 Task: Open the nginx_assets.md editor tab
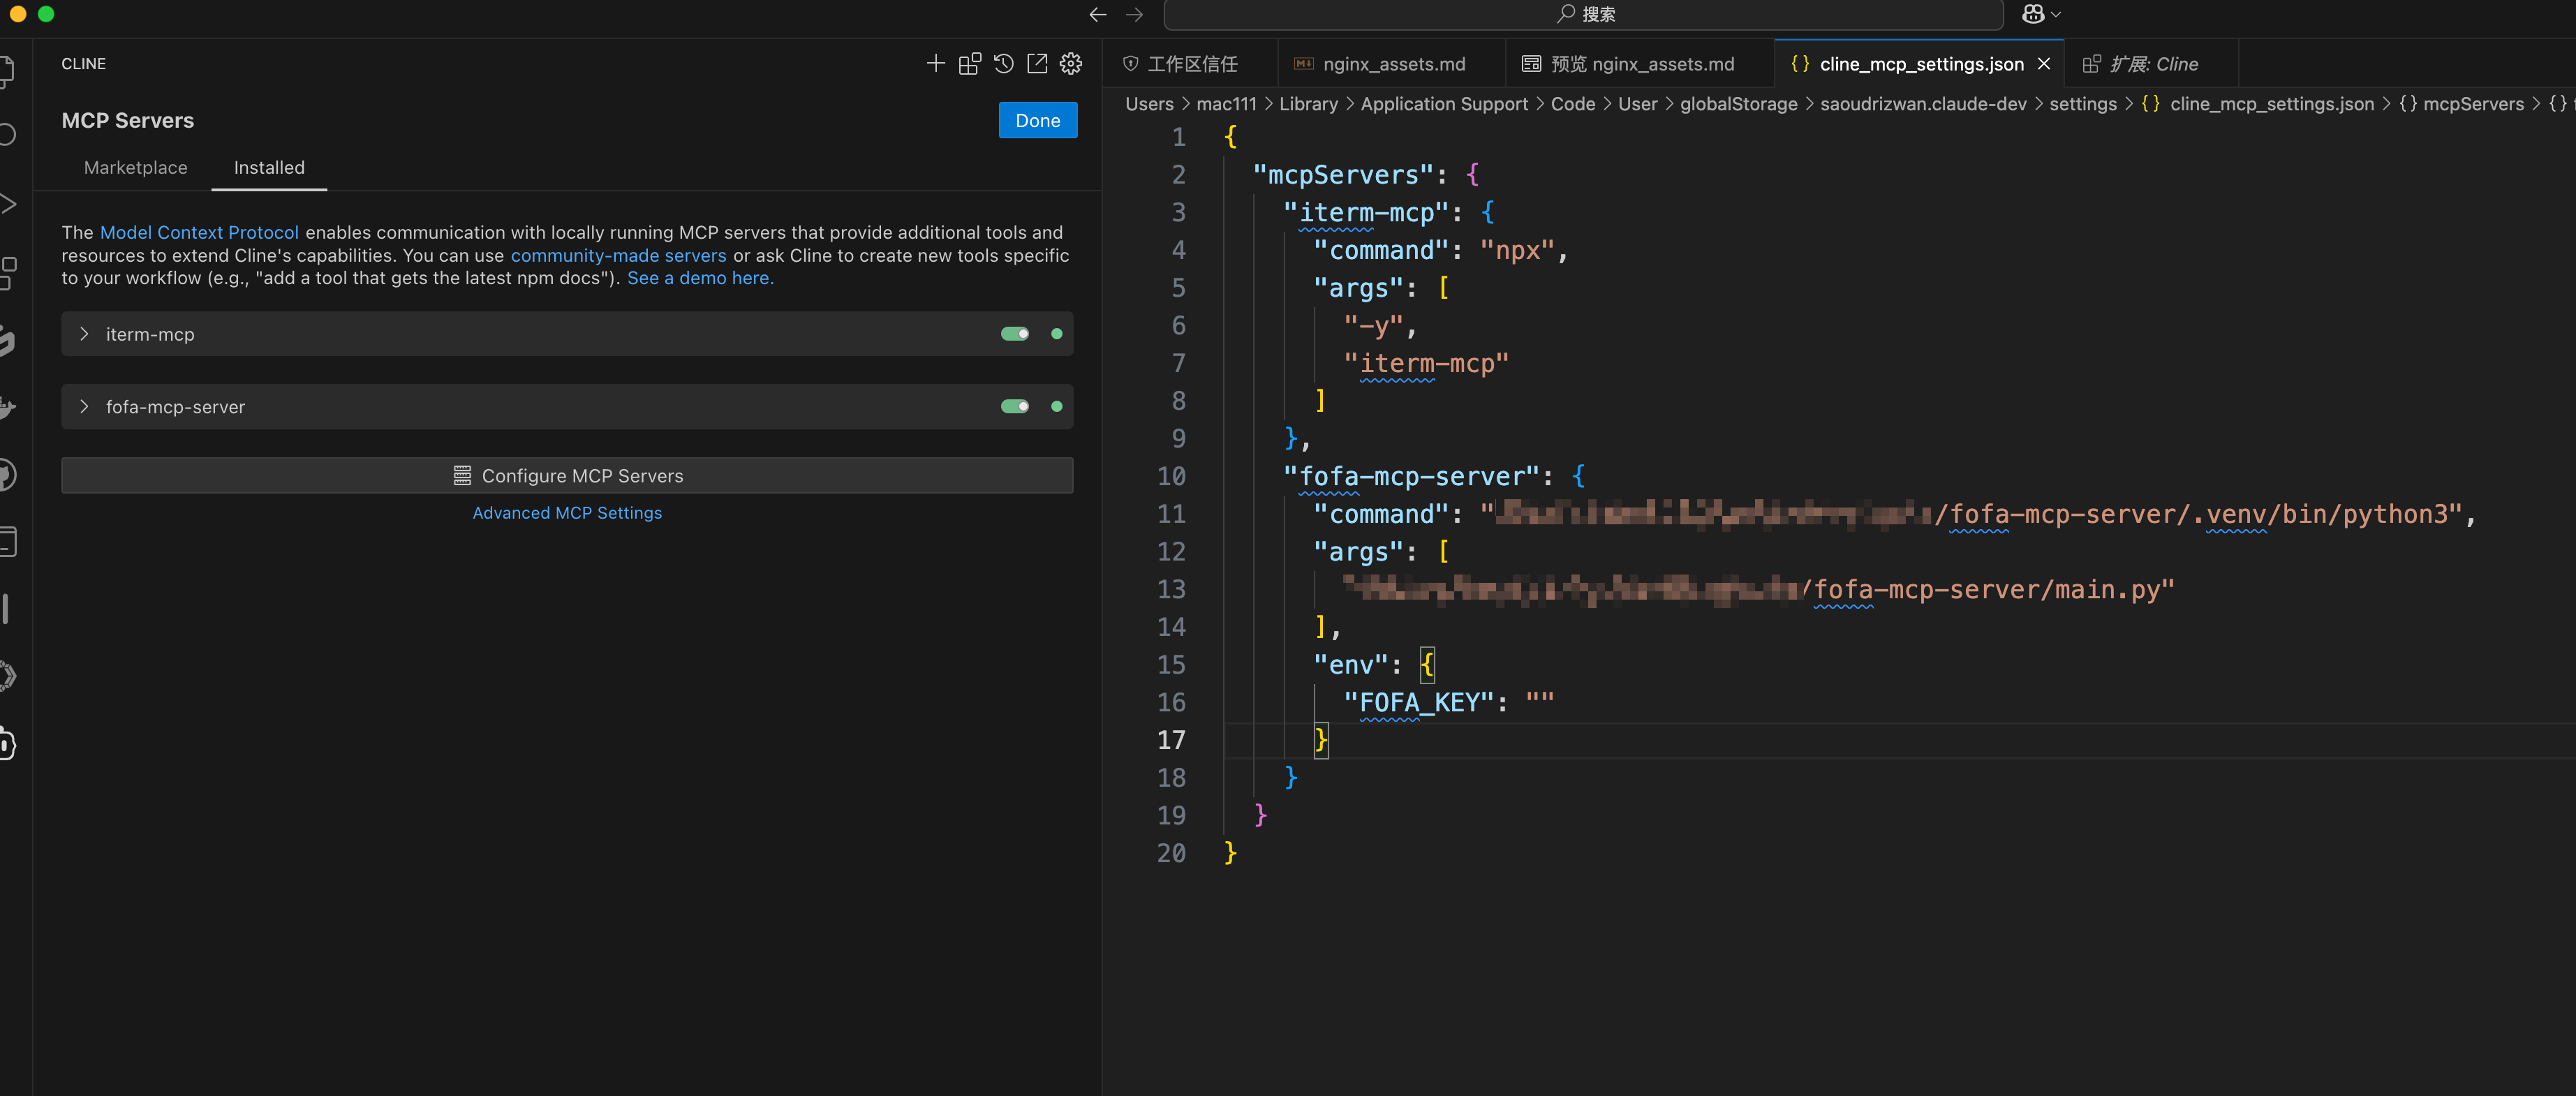click(x=1392, y=64)
